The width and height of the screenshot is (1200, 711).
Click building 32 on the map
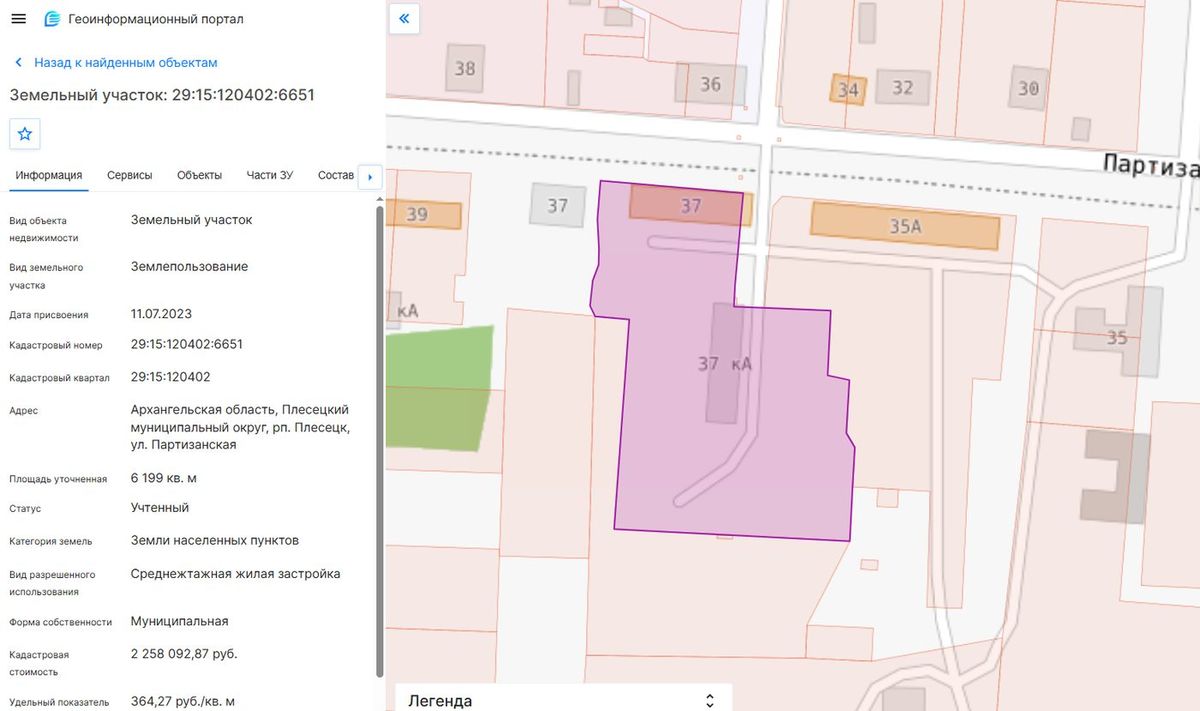coord(903,88)
